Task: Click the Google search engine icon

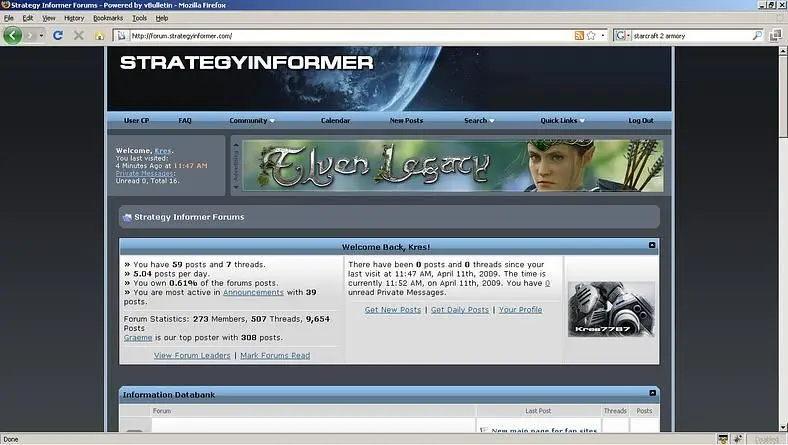Action: (x=620, y=36)
